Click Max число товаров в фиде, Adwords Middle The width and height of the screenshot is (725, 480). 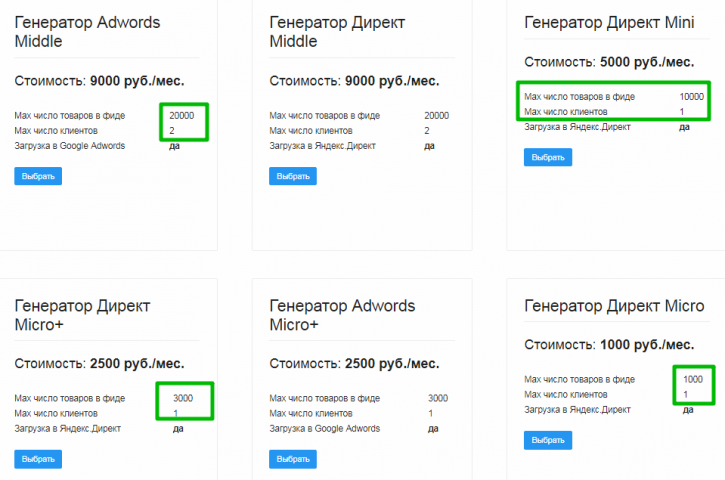coord(70,116)
